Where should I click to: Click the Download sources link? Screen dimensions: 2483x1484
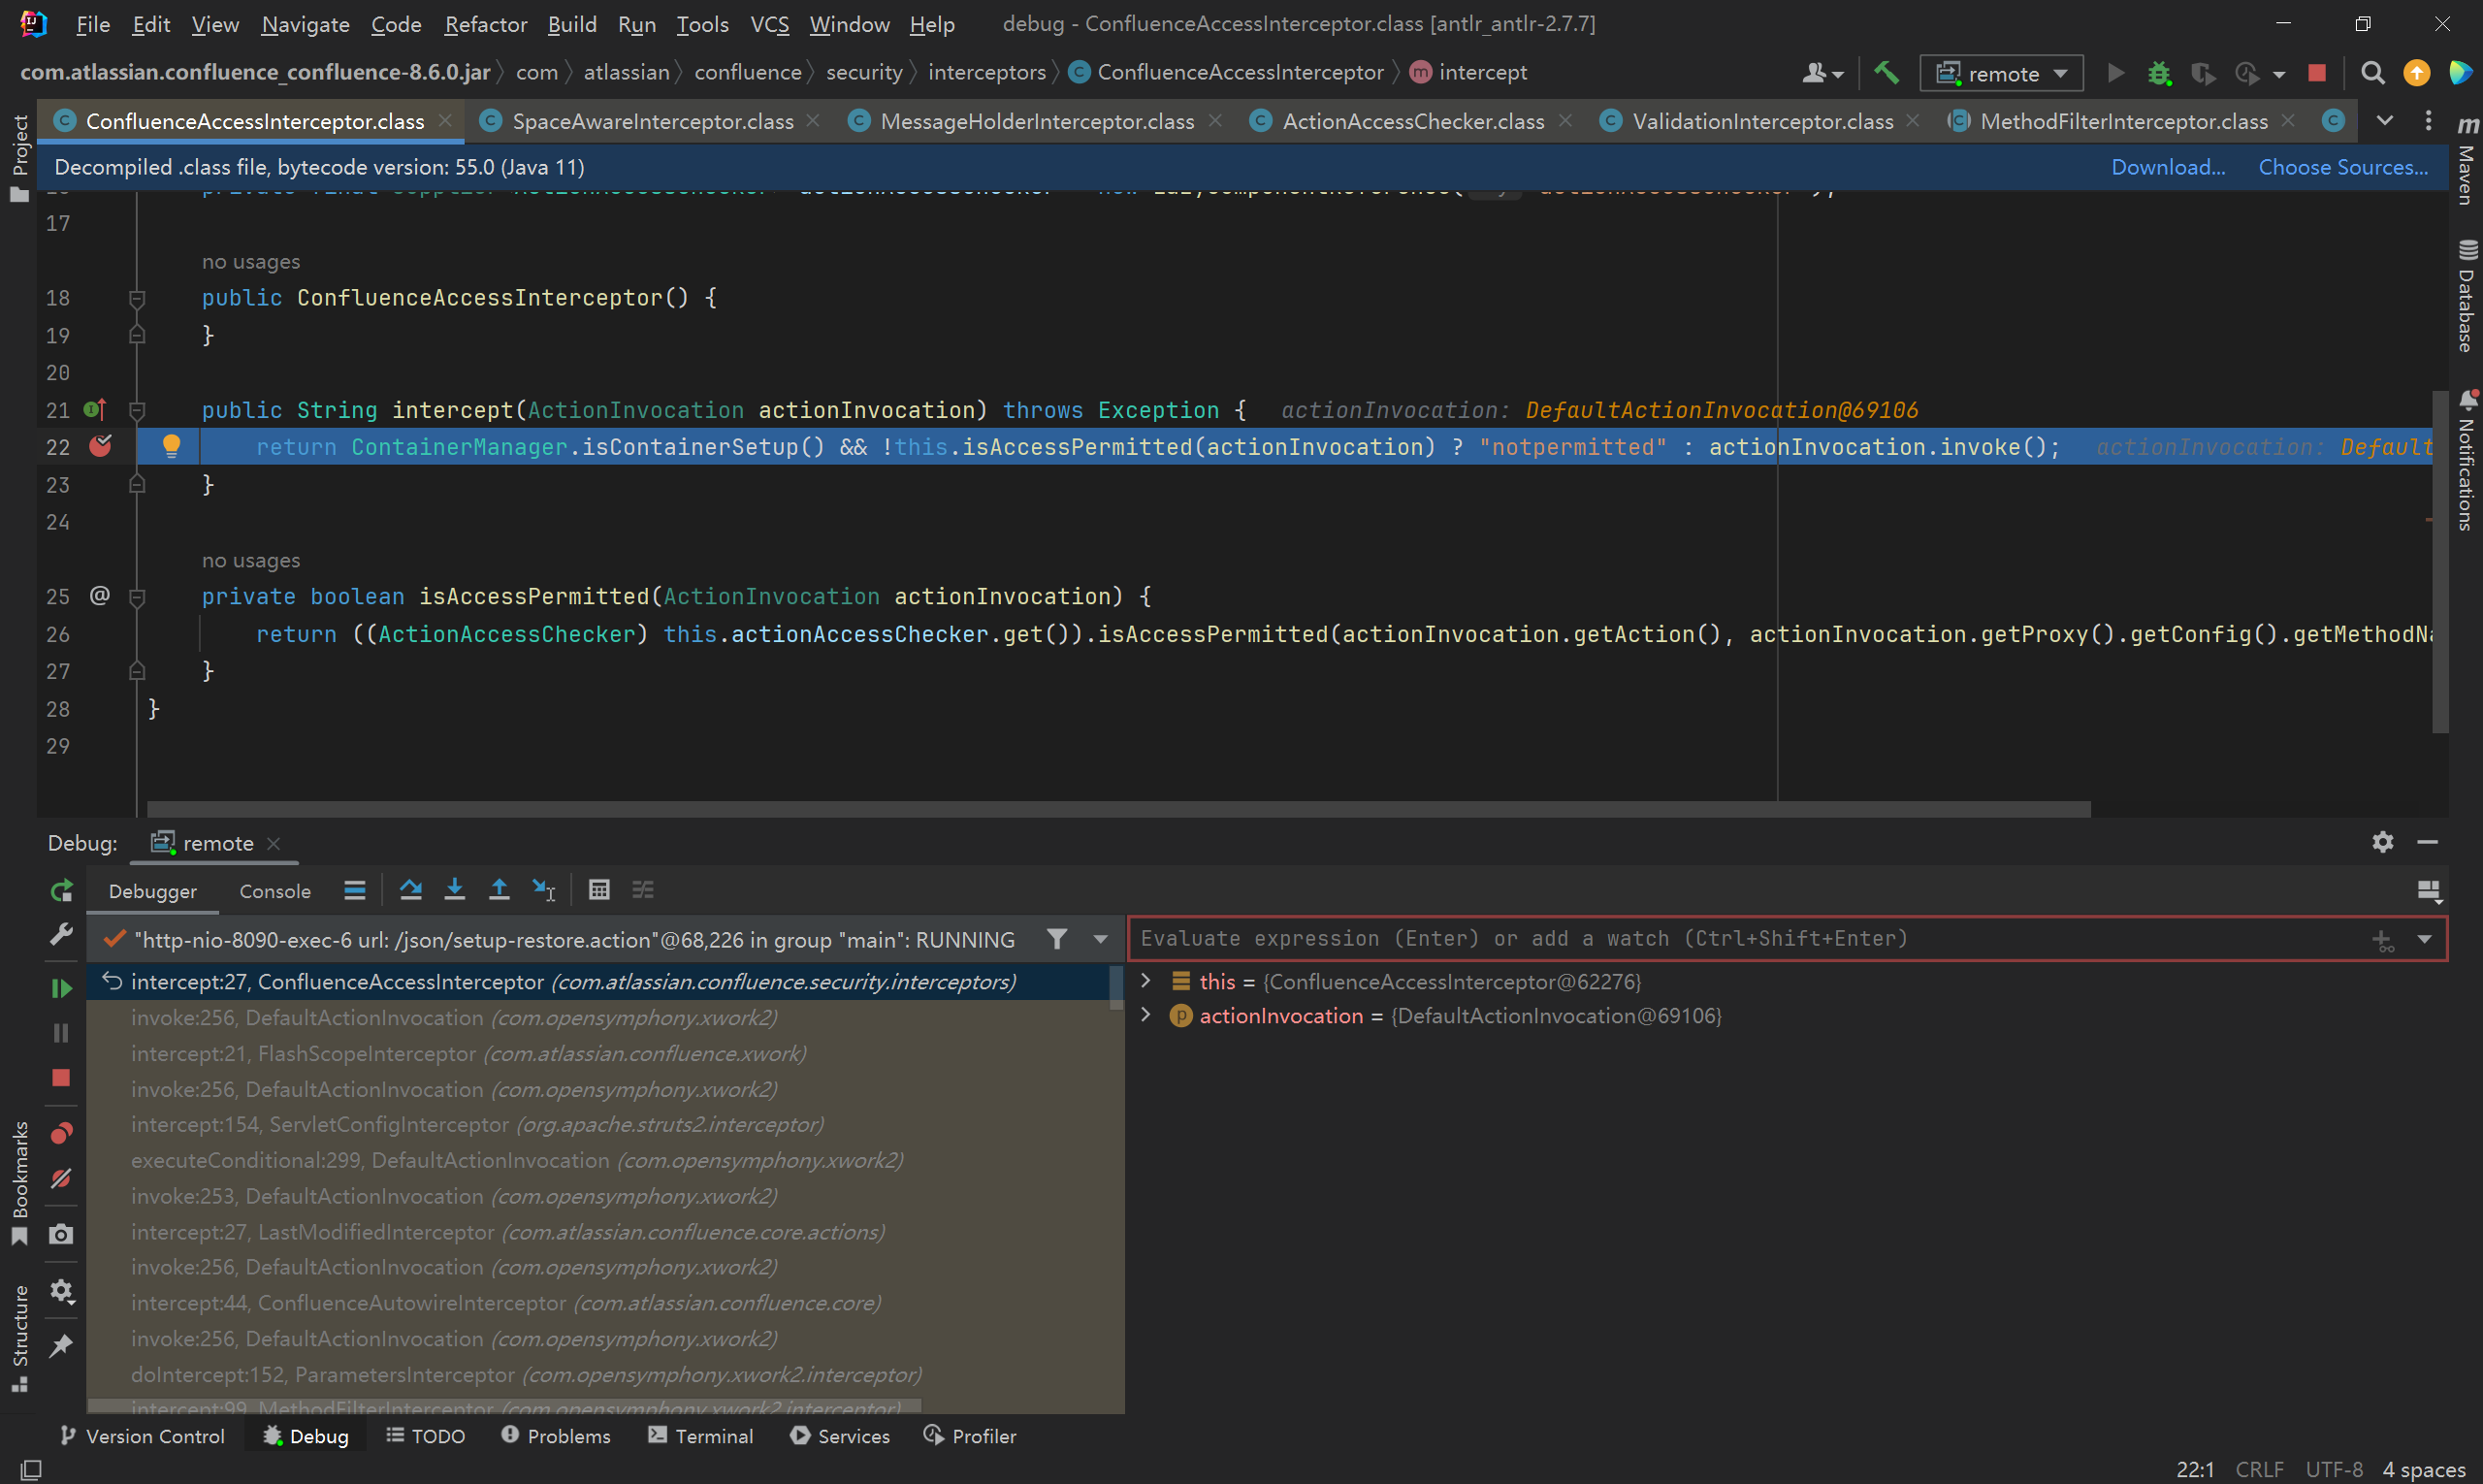pos(2168,167)
